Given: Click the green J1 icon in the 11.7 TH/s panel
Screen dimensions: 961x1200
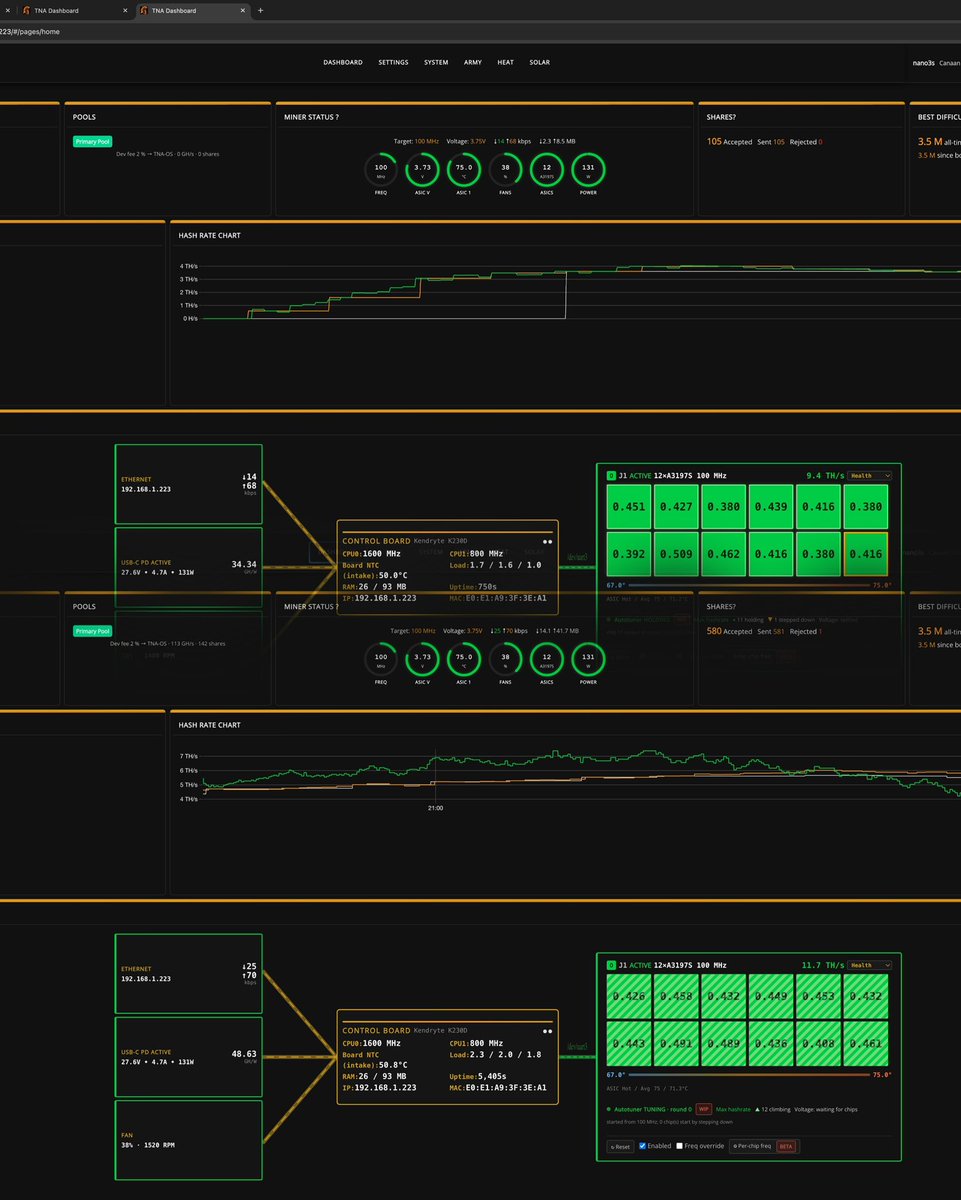Looking at the screenshot, I should (611, 965).
